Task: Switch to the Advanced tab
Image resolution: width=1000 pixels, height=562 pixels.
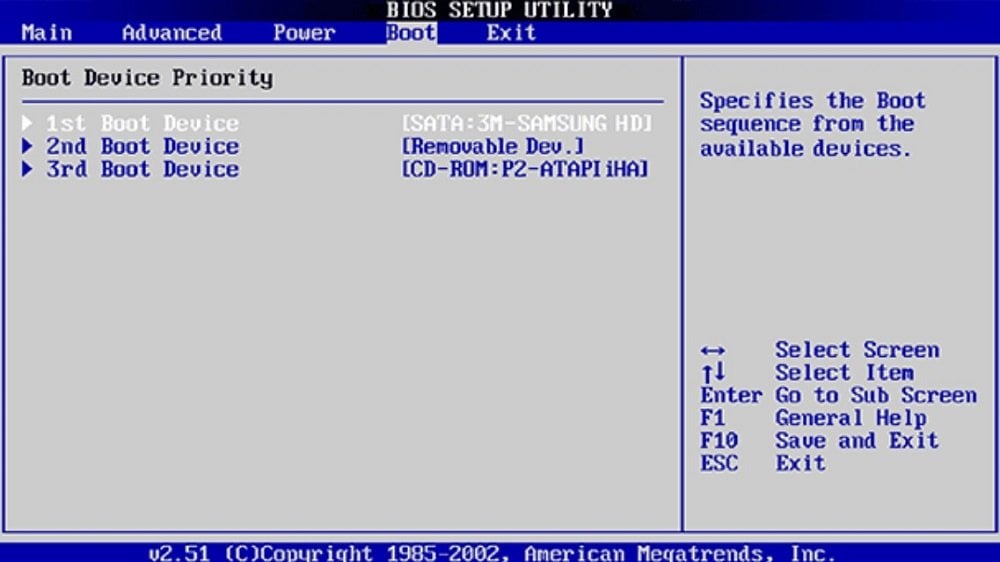Action: point(172,33)
